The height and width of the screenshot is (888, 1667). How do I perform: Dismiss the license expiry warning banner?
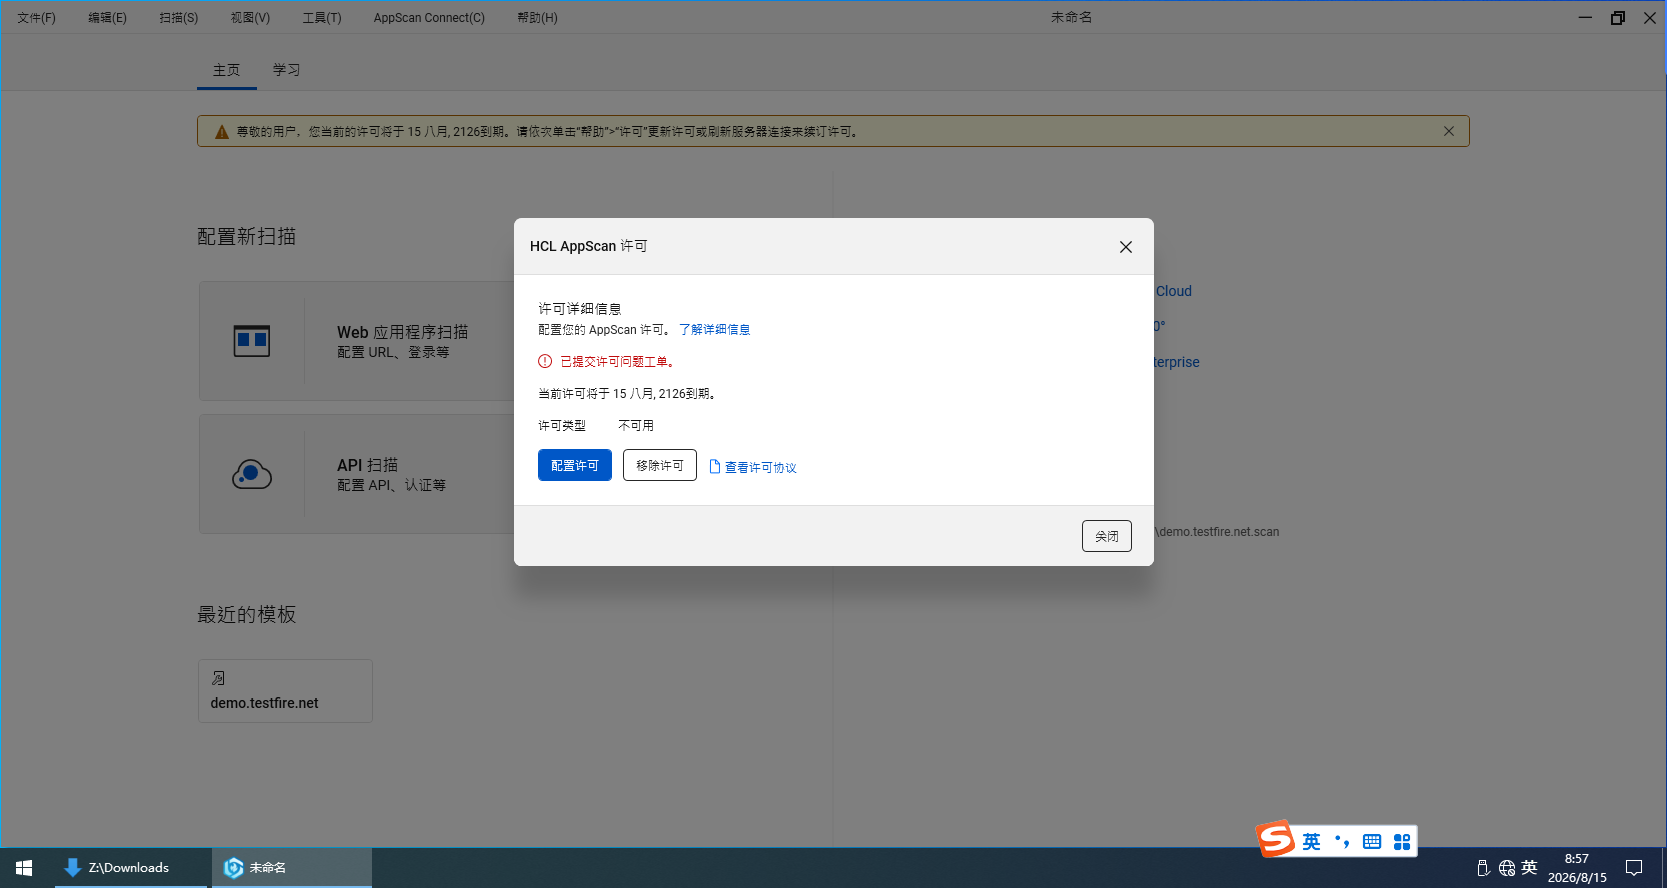pyautogui.click(x=1449, y=131)
